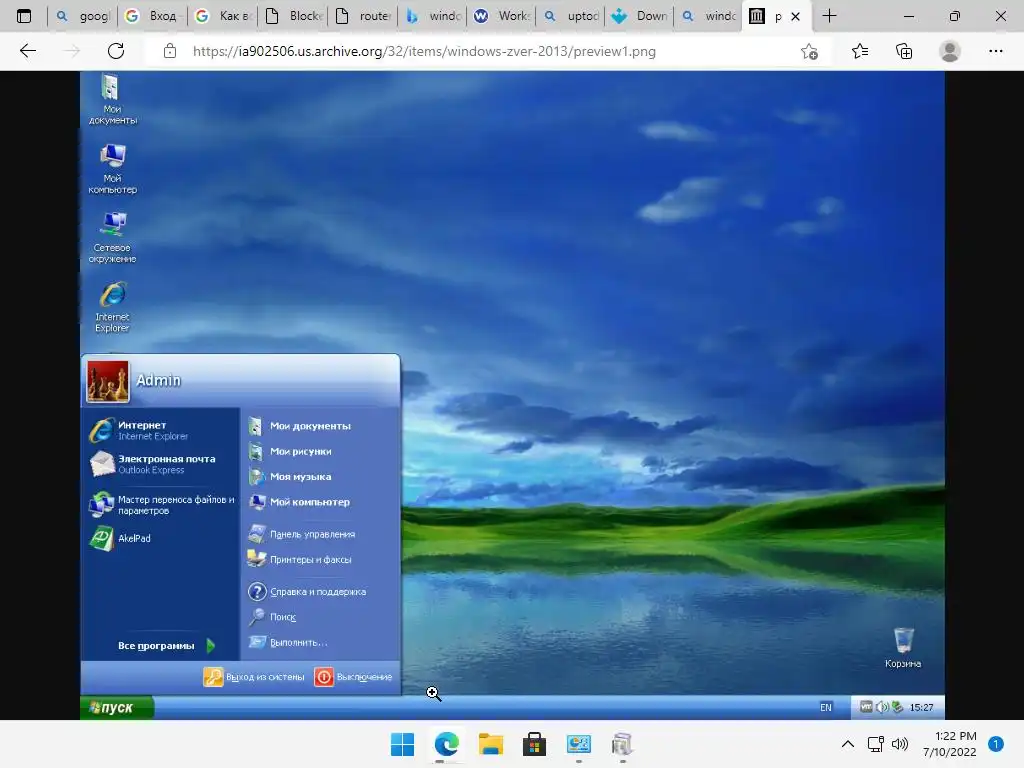Open Microsoft Edge from the taskbar

pyautogui.click(x=447, y=744)
